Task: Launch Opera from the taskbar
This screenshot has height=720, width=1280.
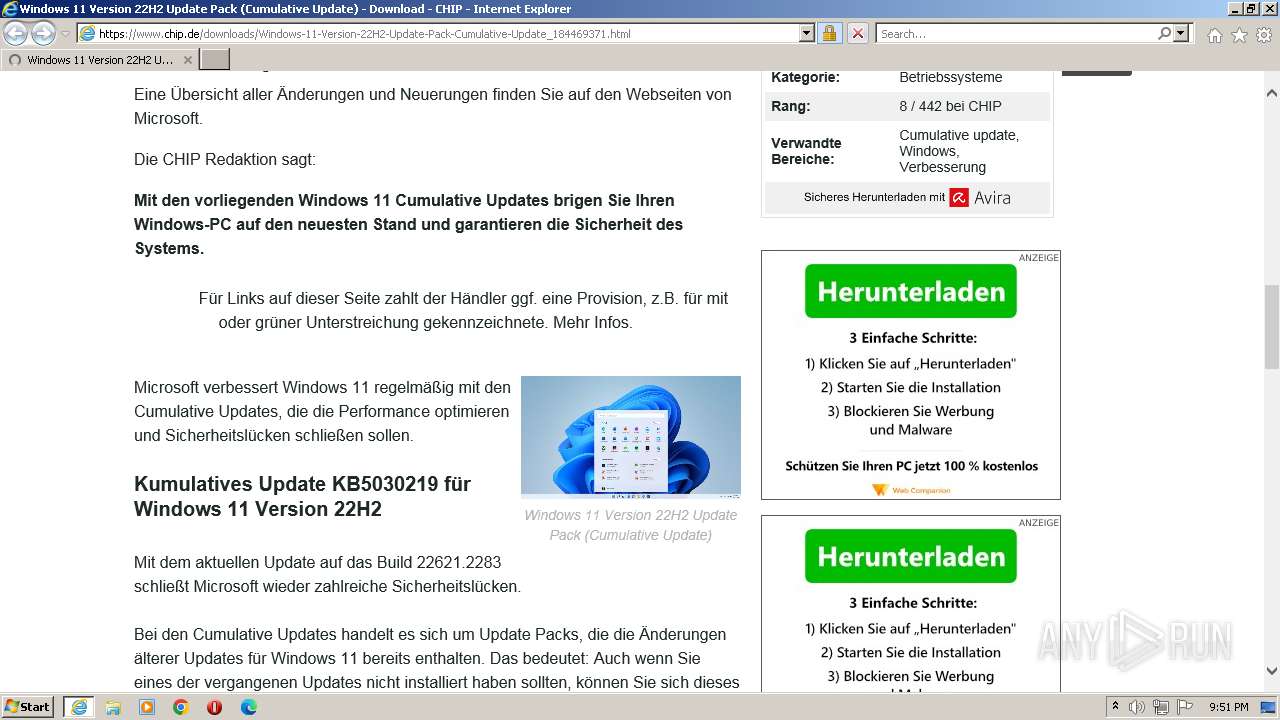Action: click(214, 707)
